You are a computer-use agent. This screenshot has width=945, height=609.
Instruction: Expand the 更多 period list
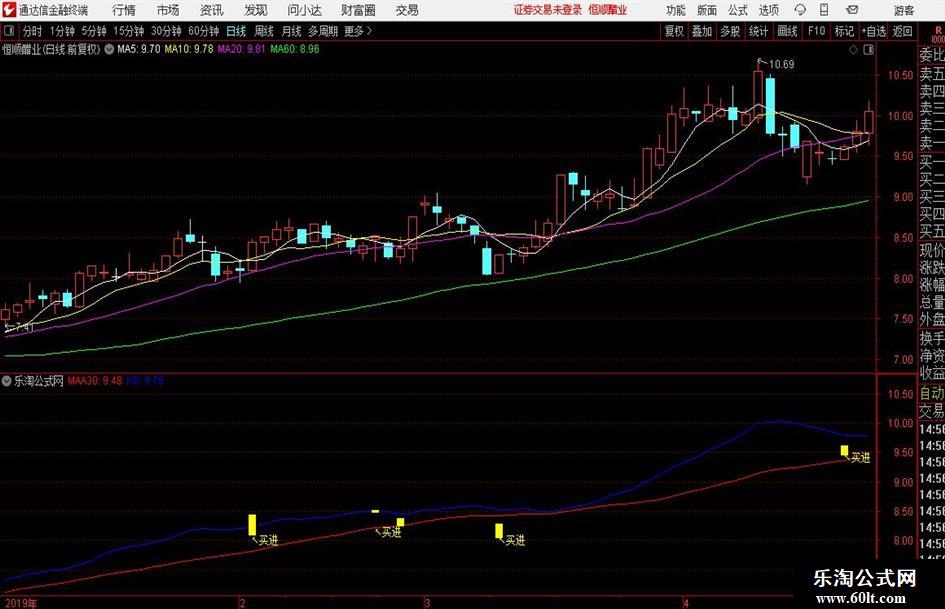pyautogui.click(x=357, y=31)
